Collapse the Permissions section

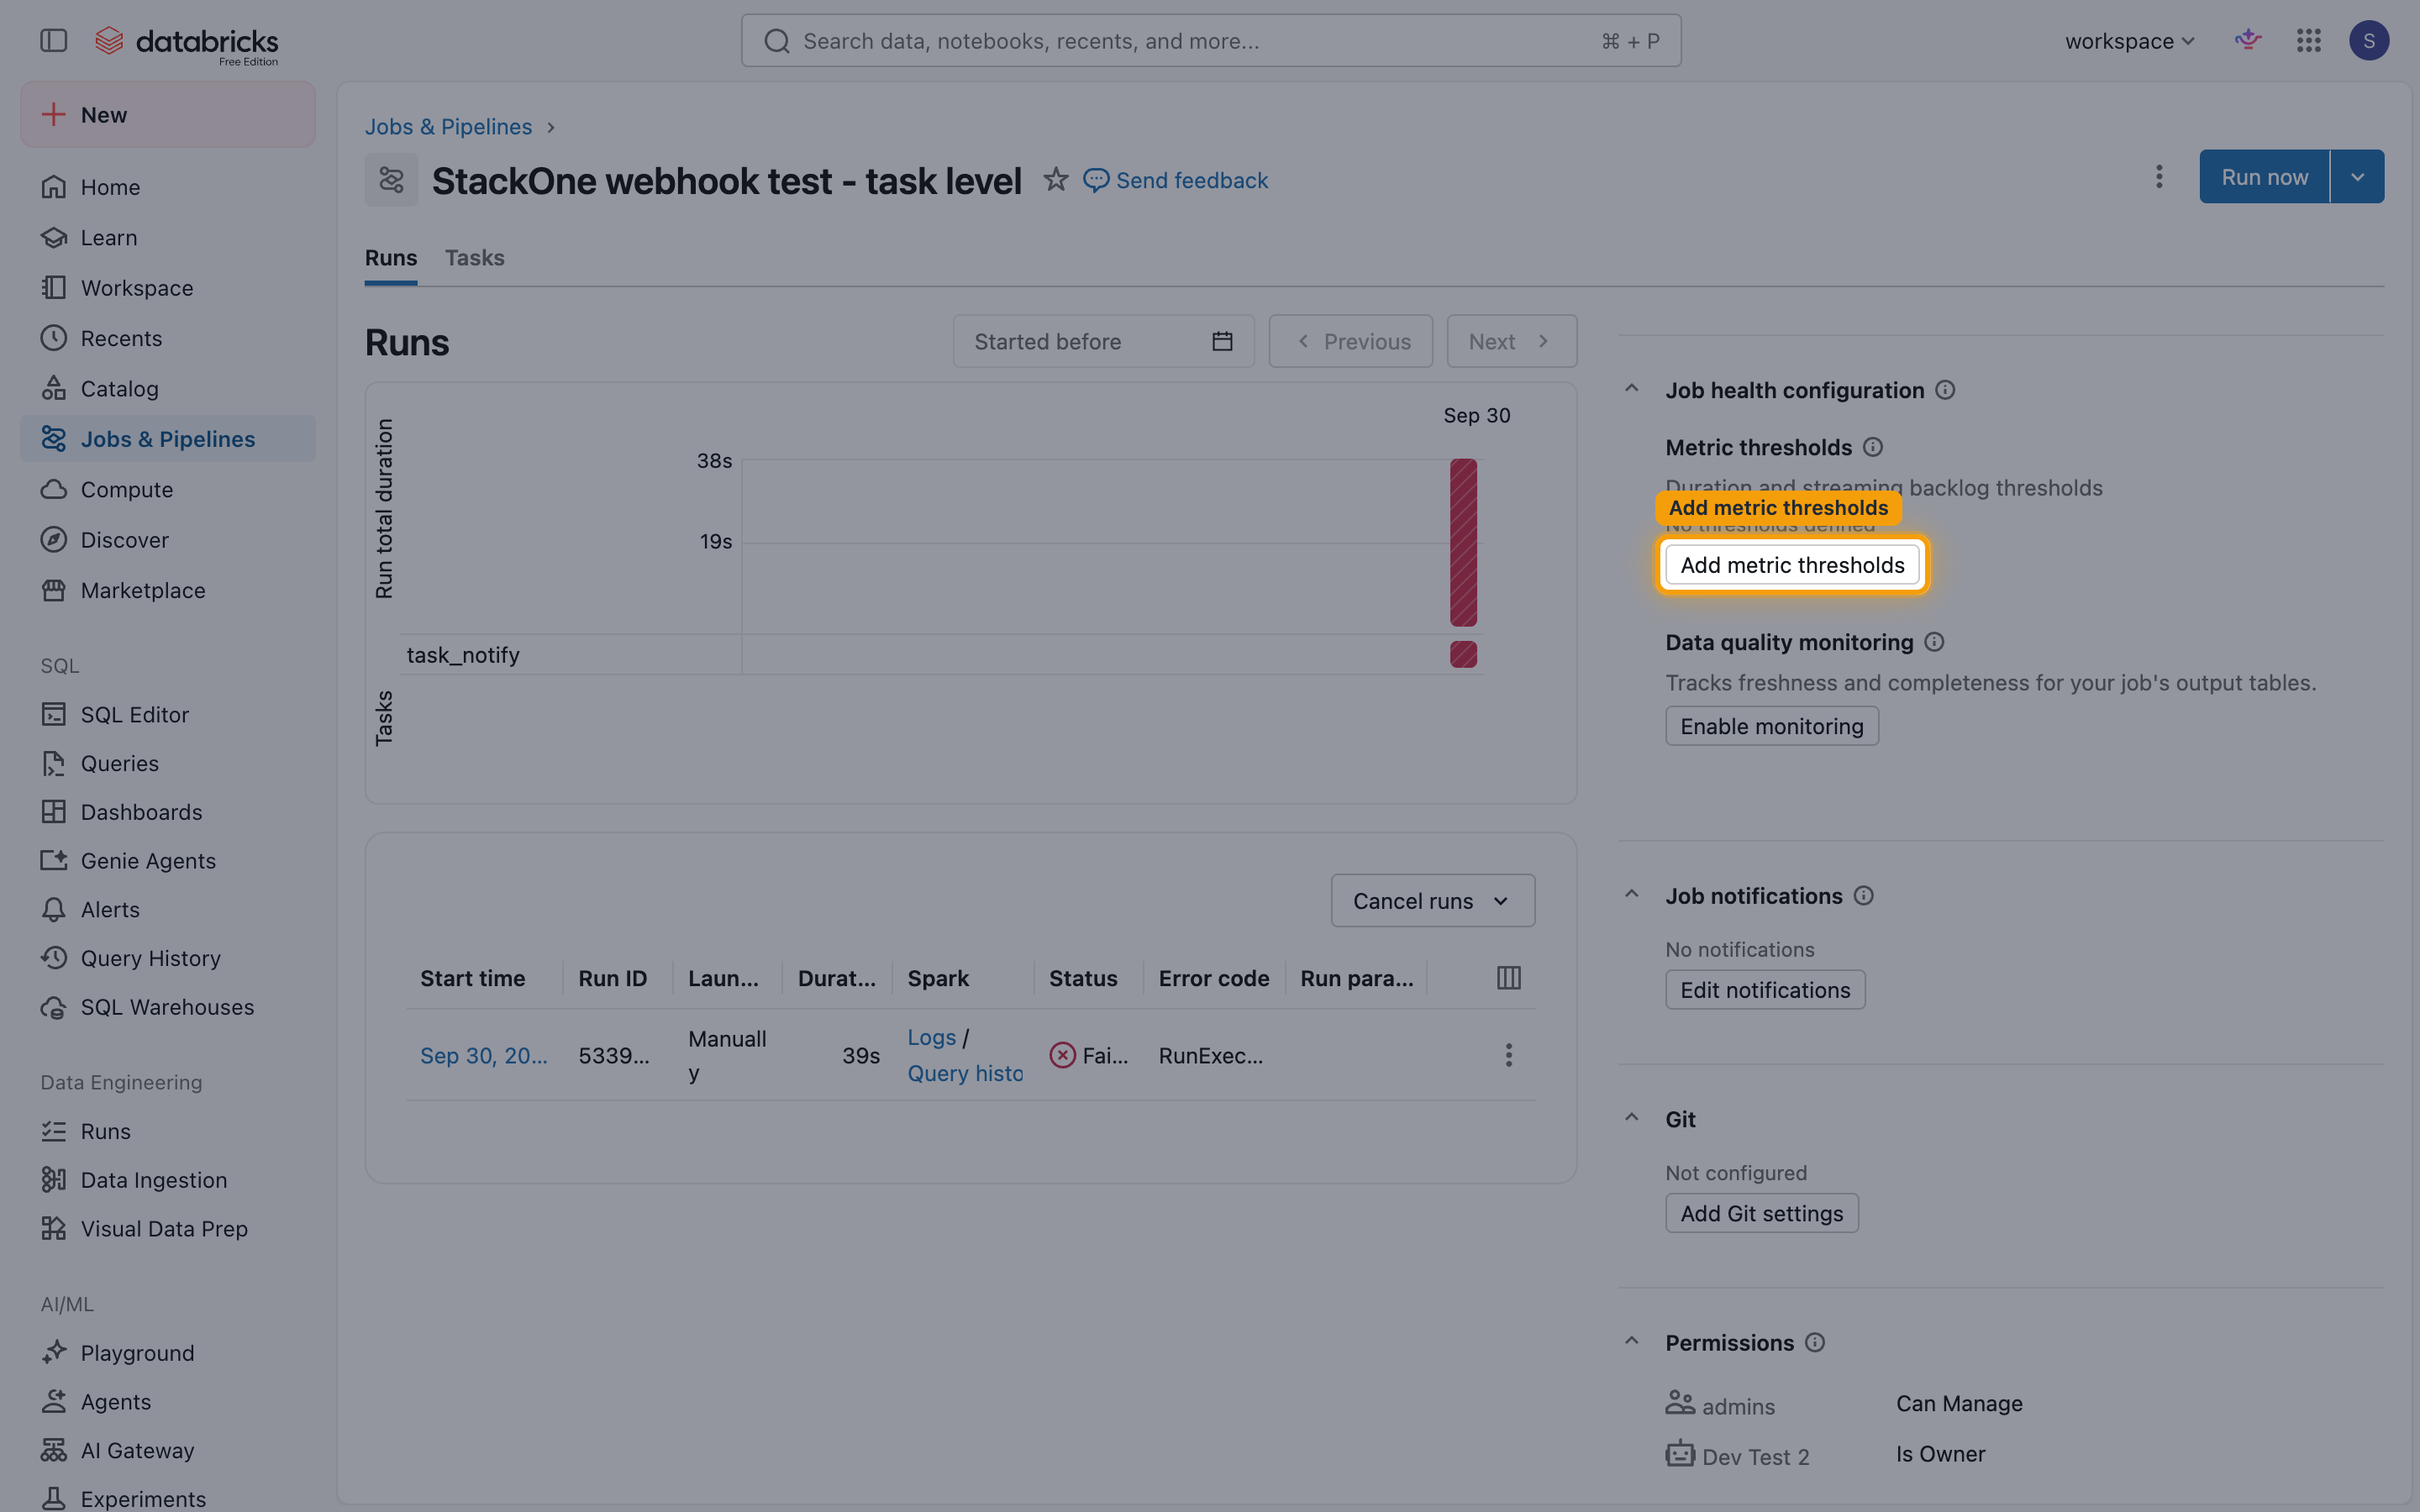click(x=1632, y=1342)
